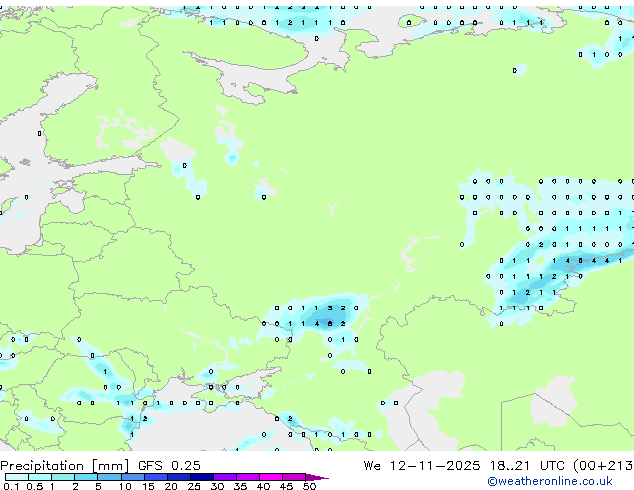Click the '0.1' legend scale label
The width and height of the screenshot is (634, 490).
[x=11, y=486]
